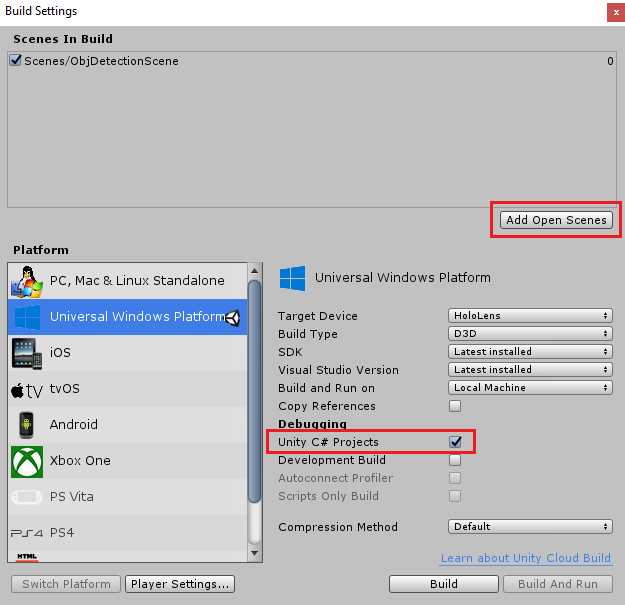625x605 pixels.
Task: Click the Autoconnect Profiler checkbox
Action: tap(455, 478)
